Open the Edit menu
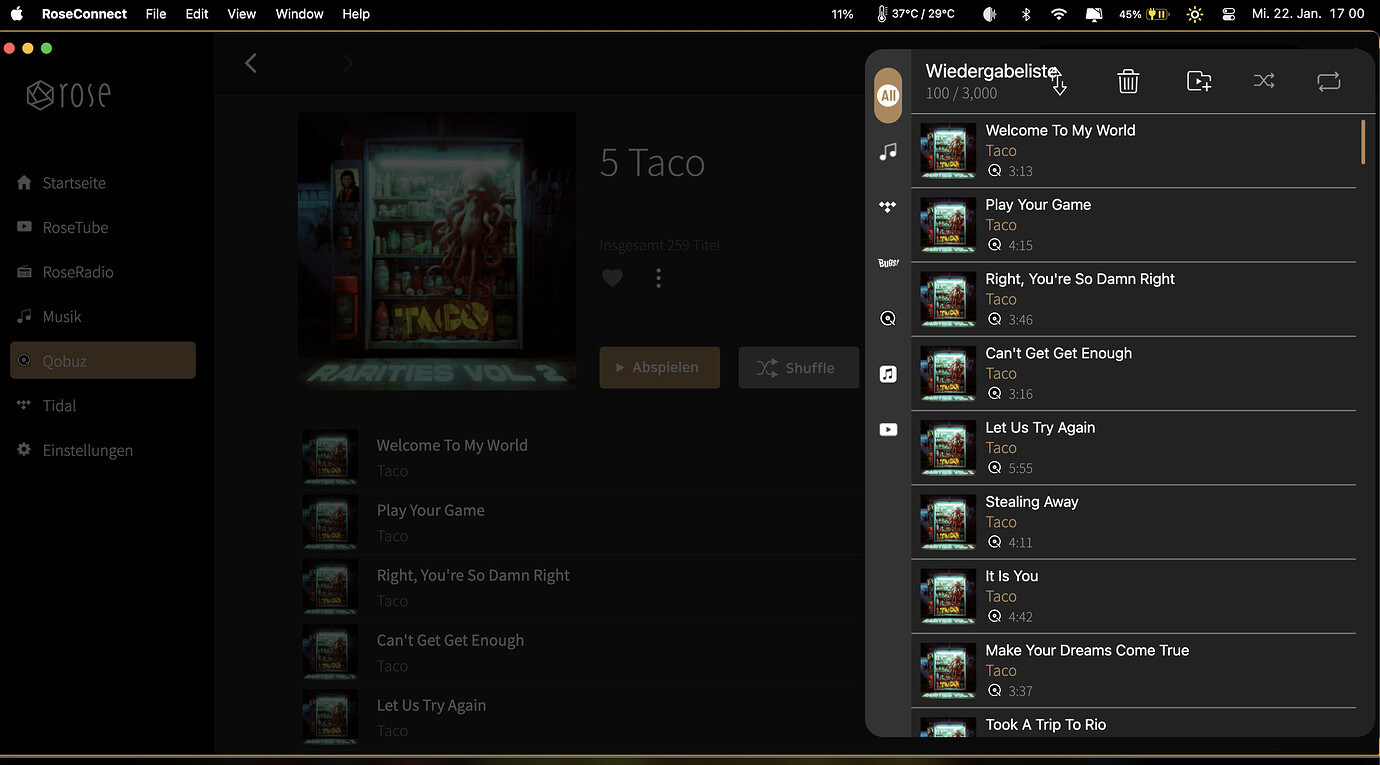This screenshot has width=1380, height=765. 197,14
